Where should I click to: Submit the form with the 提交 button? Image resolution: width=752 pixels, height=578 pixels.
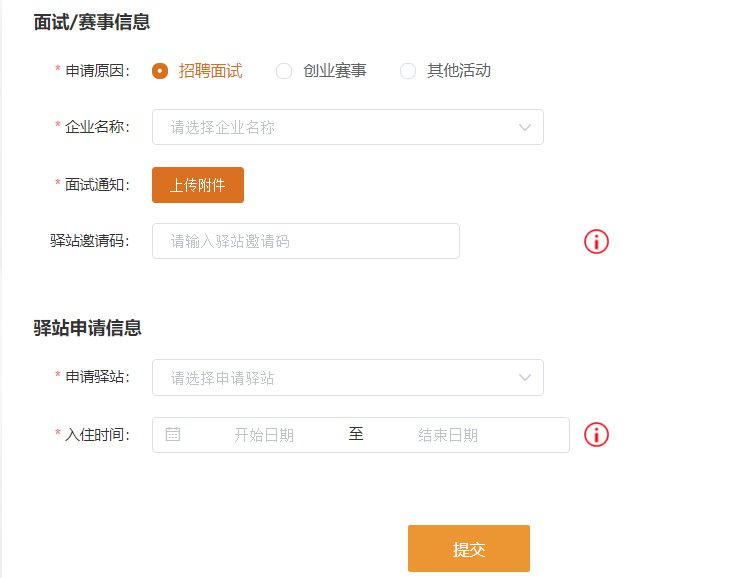[x=468, y=549]
